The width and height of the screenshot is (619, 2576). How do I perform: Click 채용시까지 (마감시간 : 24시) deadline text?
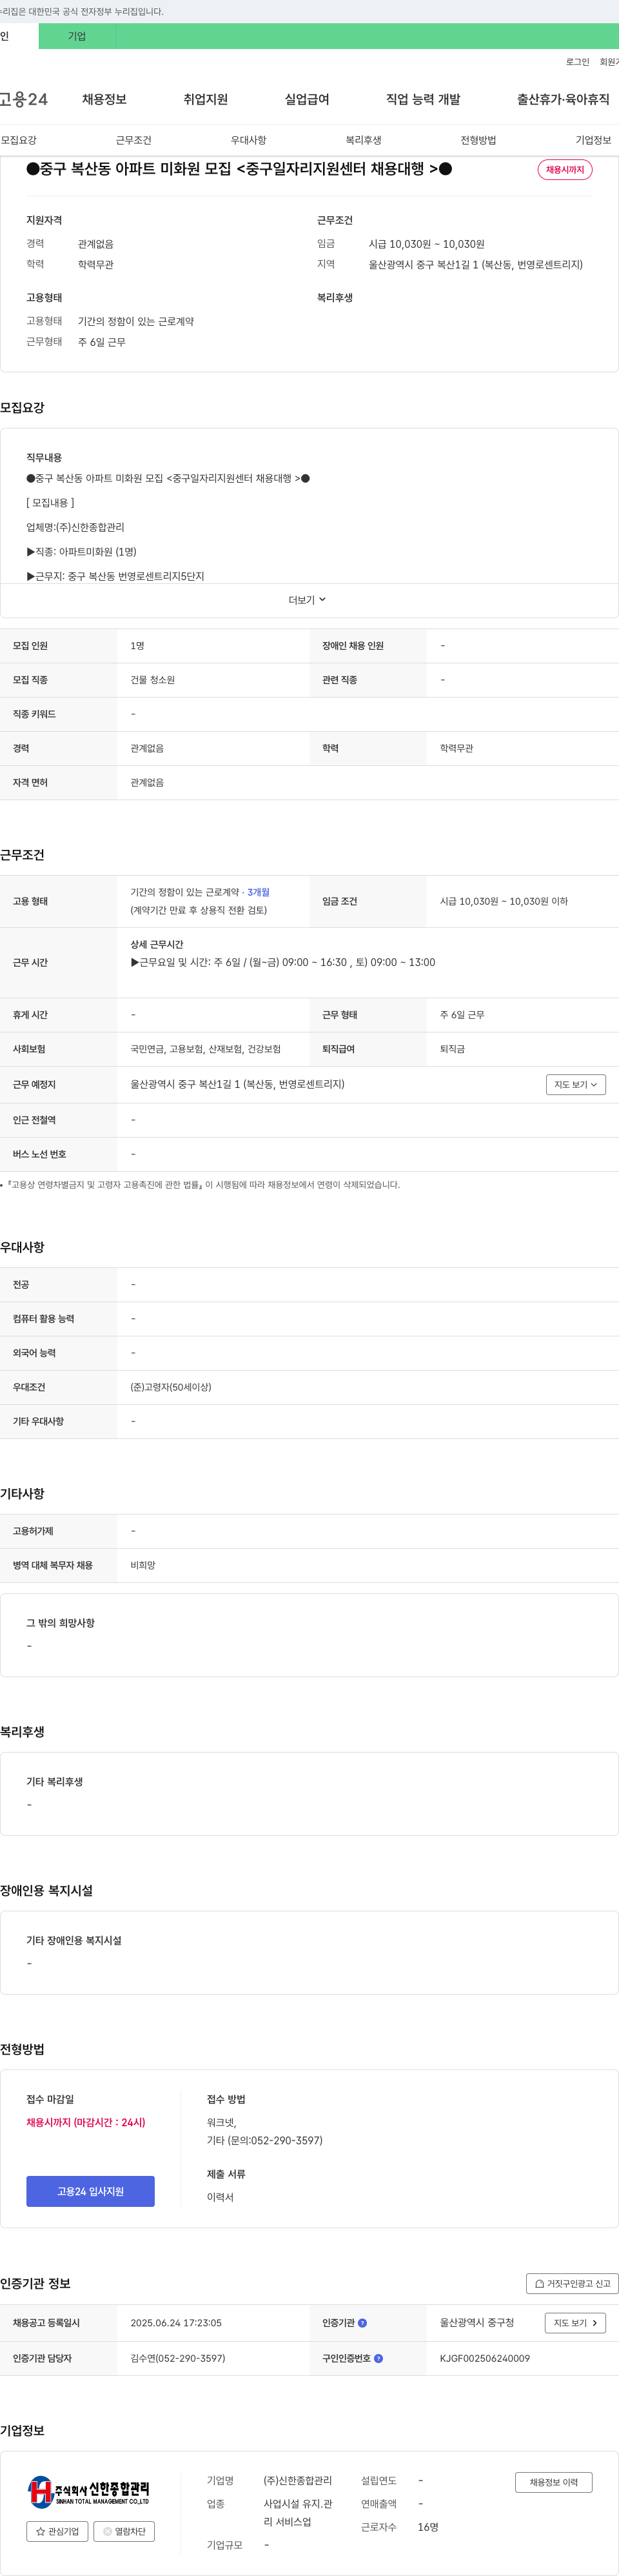click(86, 2122)
